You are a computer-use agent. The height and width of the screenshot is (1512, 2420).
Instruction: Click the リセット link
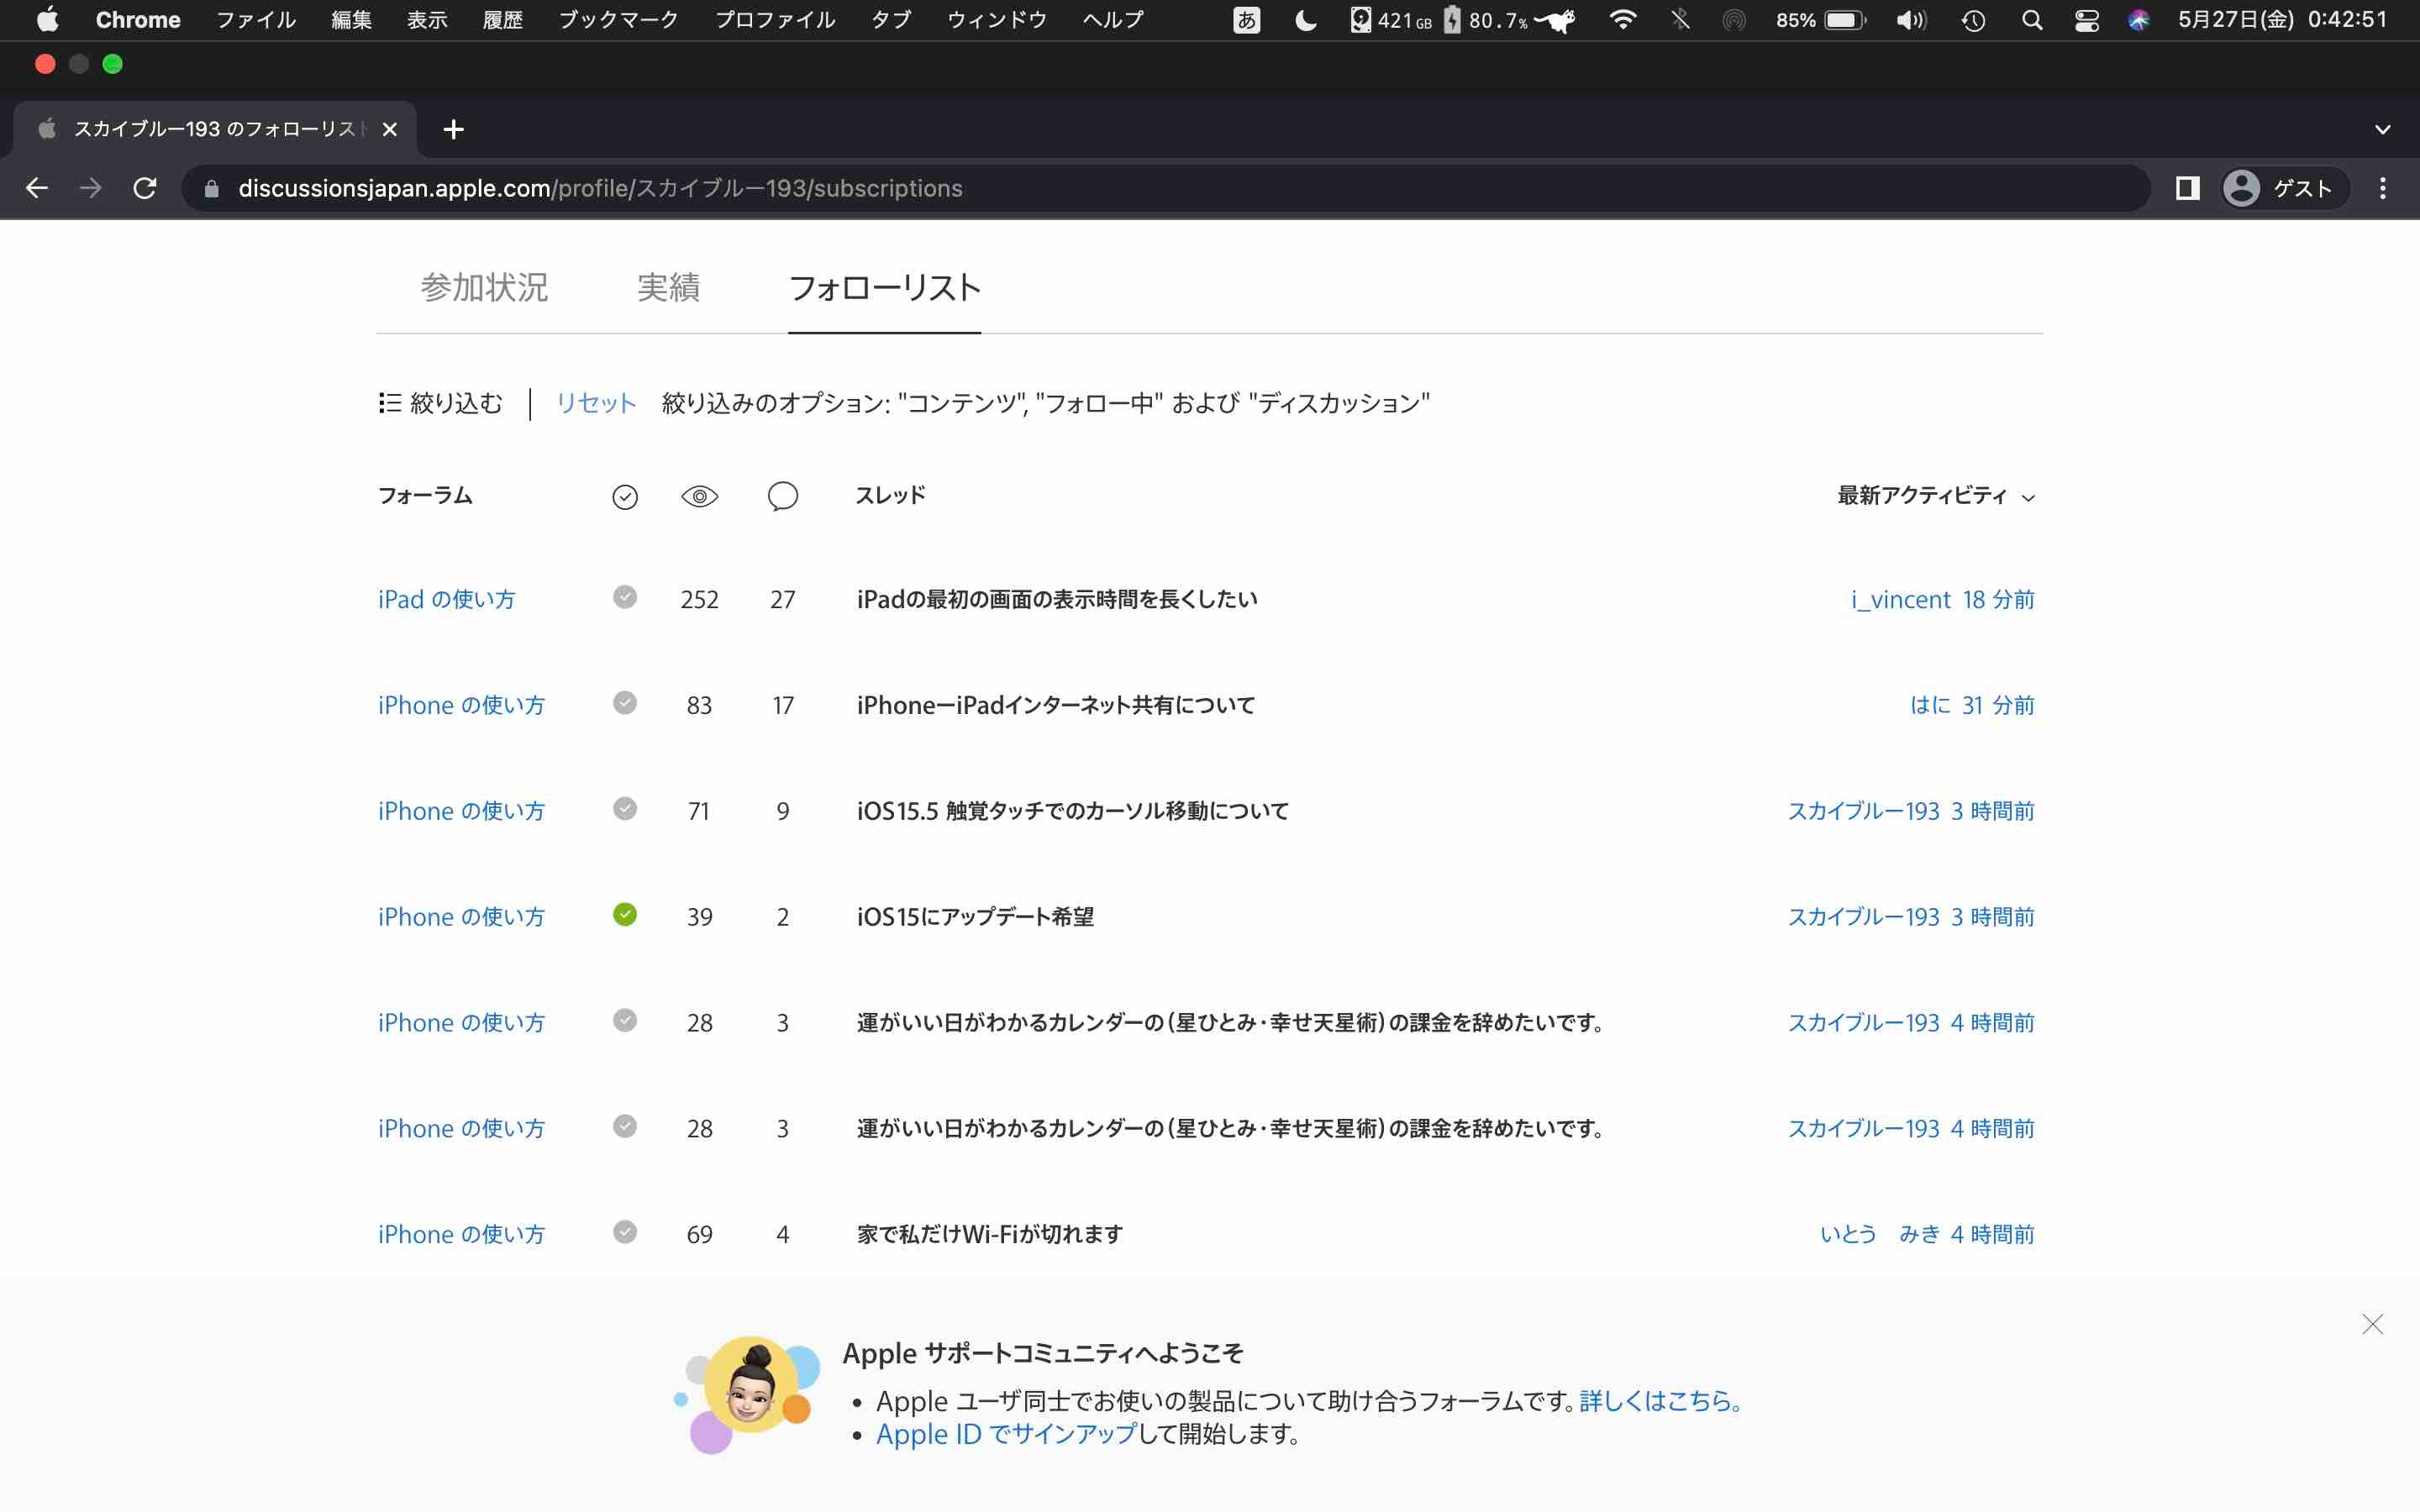[596, 403]
